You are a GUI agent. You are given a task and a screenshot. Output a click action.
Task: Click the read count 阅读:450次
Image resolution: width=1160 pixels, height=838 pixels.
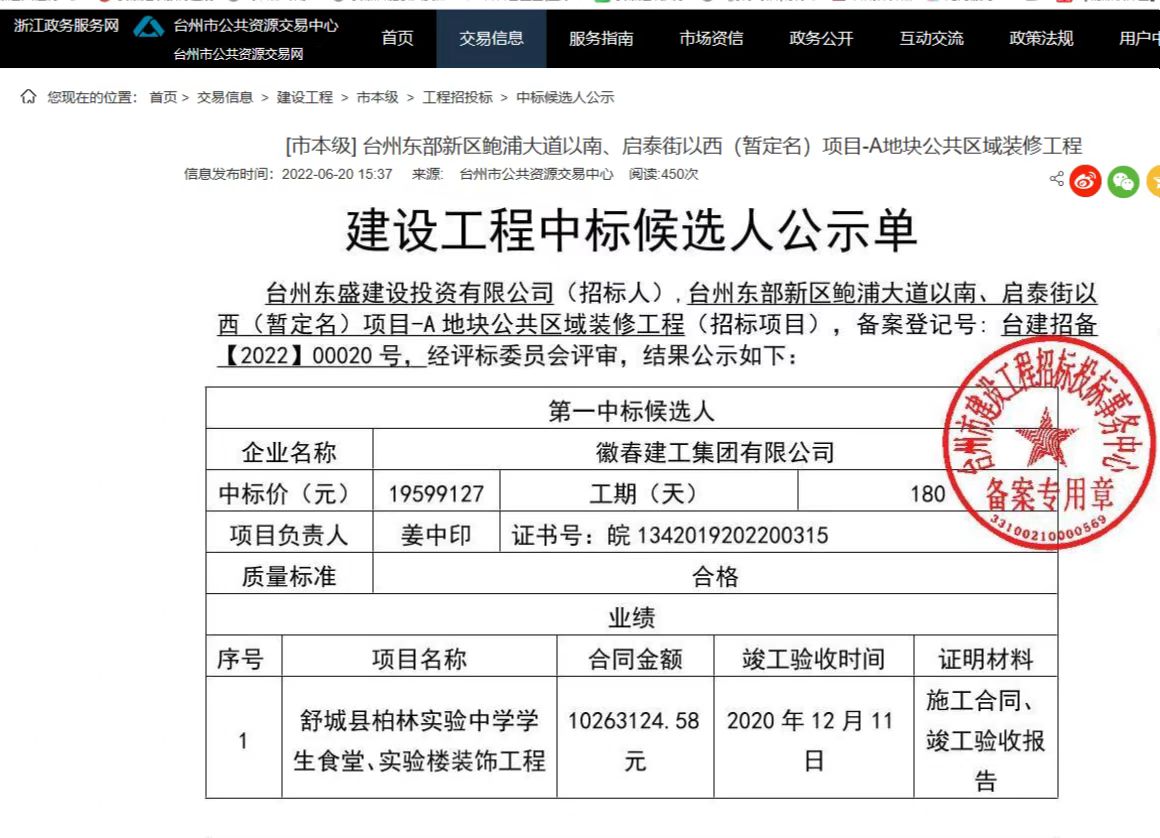click(x=664, y=175)
